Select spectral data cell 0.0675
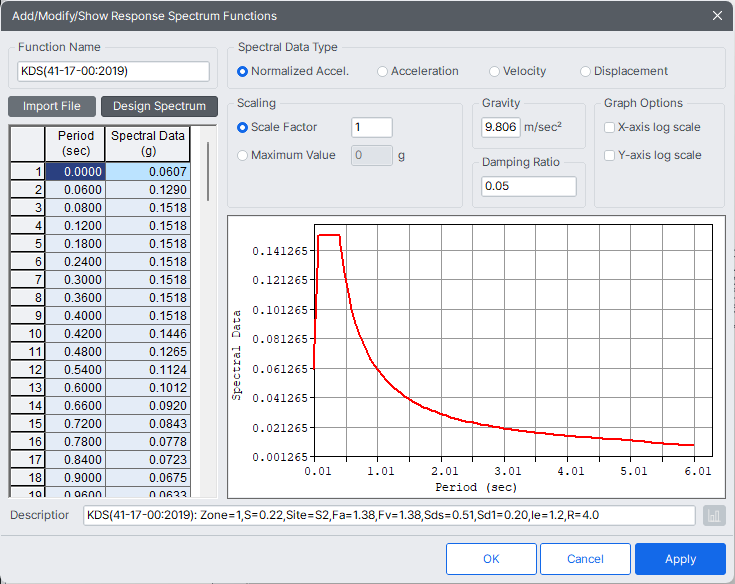Image resolution: width=735 pixels, height=584 pixels. (x=148, y=478)
